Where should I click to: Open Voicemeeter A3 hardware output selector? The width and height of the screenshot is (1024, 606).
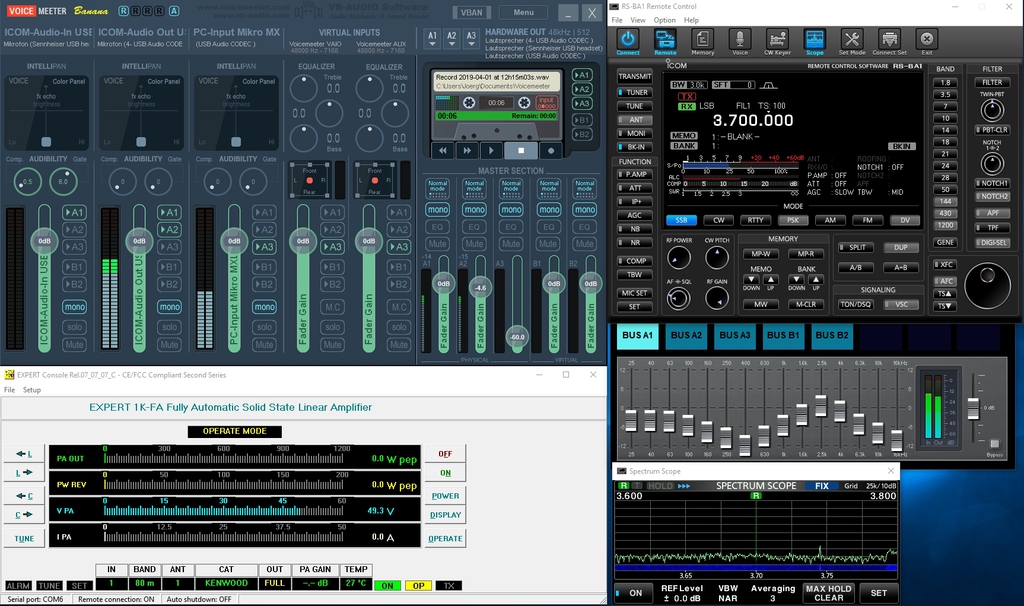point(471,39)
